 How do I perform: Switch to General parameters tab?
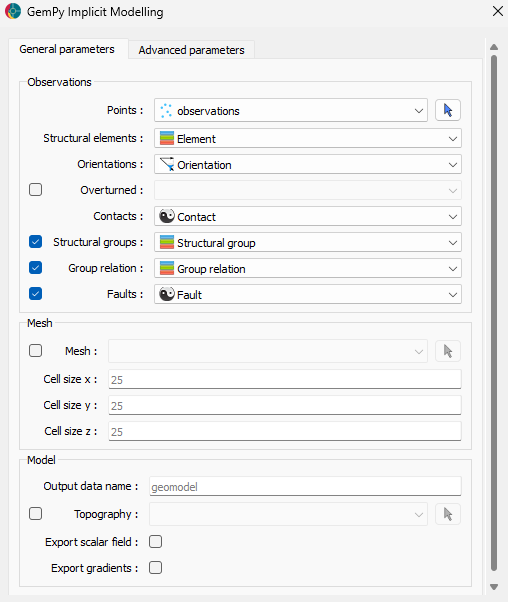pos(67,49)
